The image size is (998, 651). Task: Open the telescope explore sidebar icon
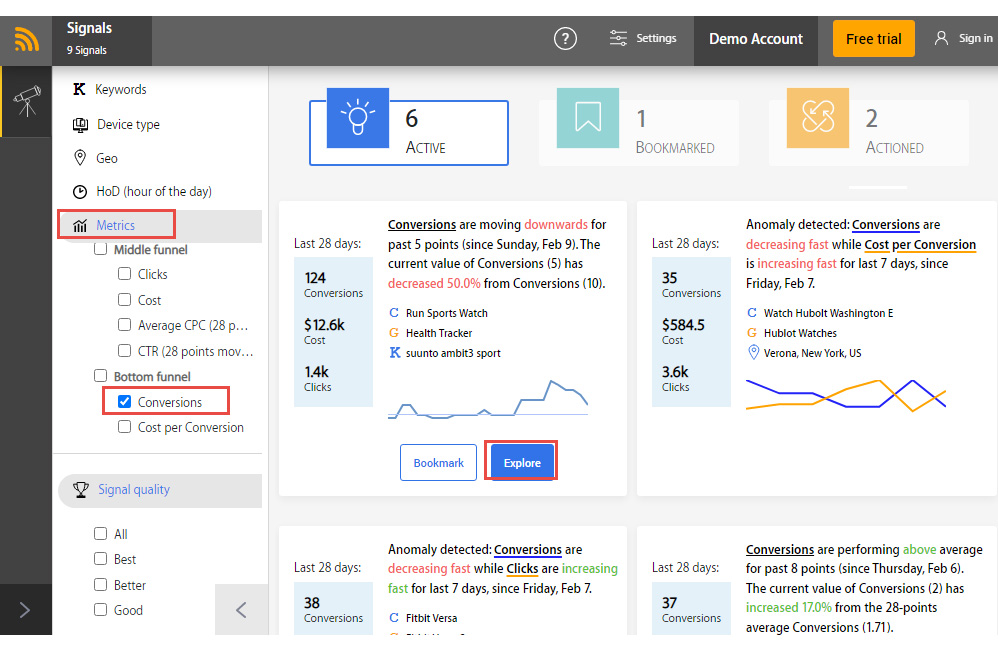26,101
